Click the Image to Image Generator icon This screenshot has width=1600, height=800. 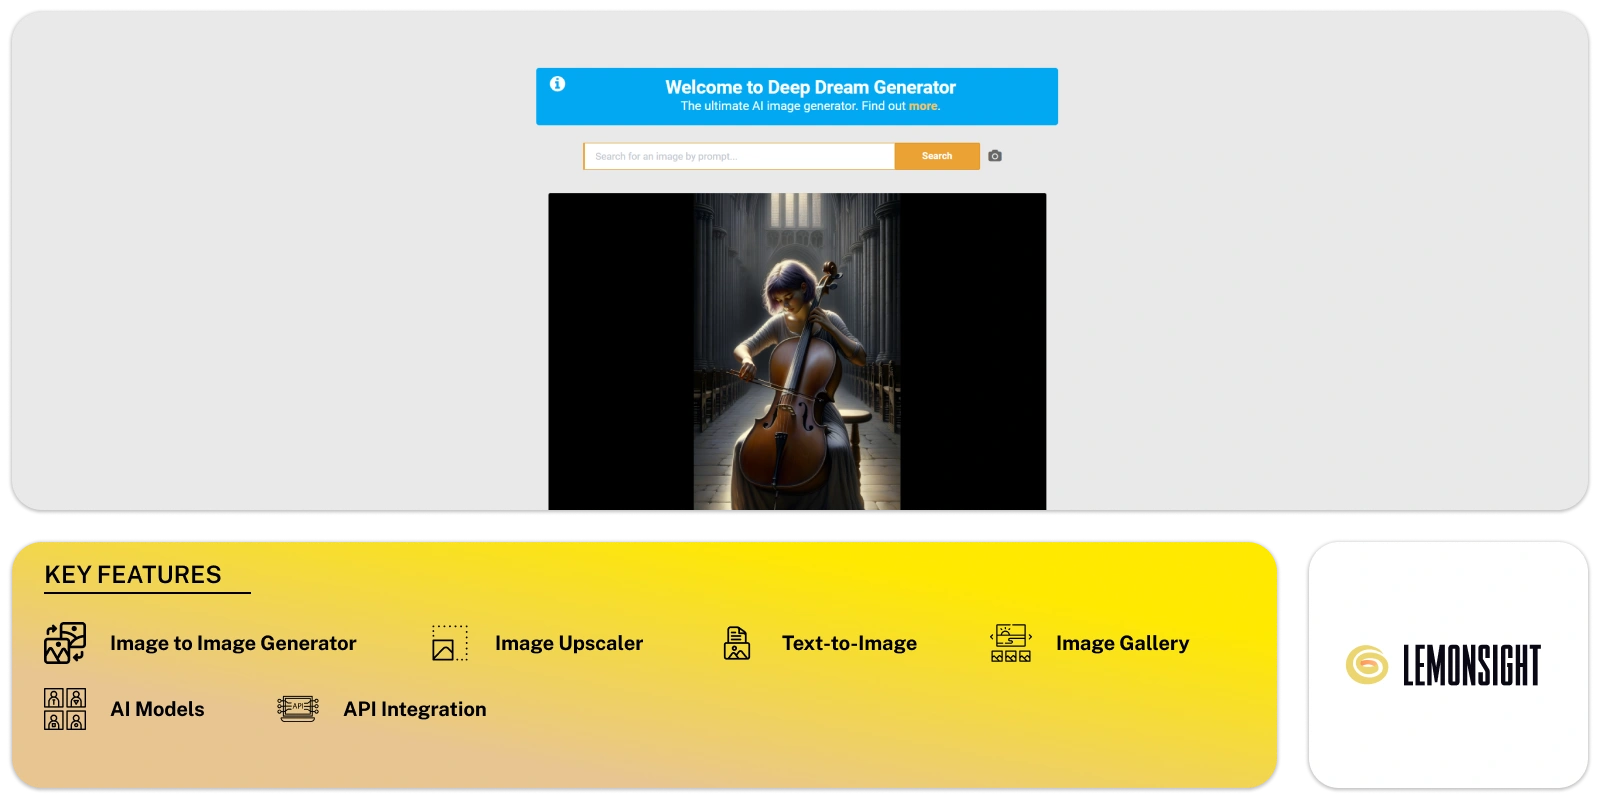coord(65,643)
